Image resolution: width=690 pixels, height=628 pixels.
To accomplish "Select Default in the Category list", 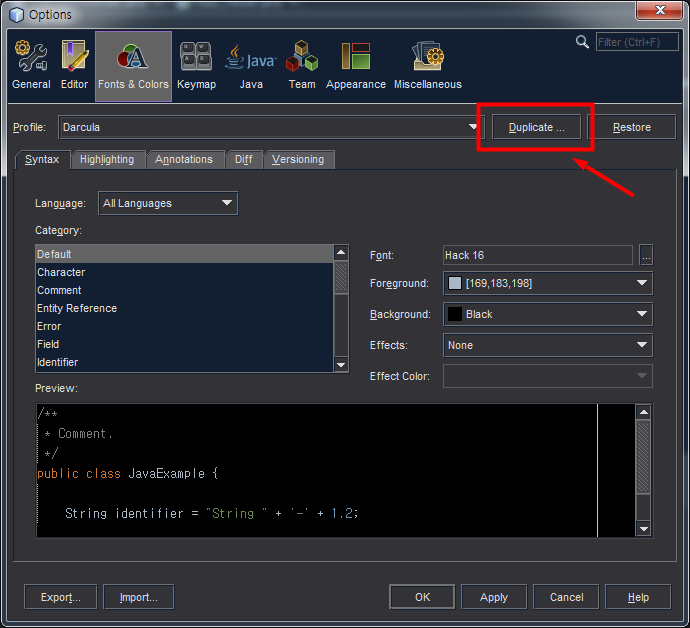I will click(184, 254).
